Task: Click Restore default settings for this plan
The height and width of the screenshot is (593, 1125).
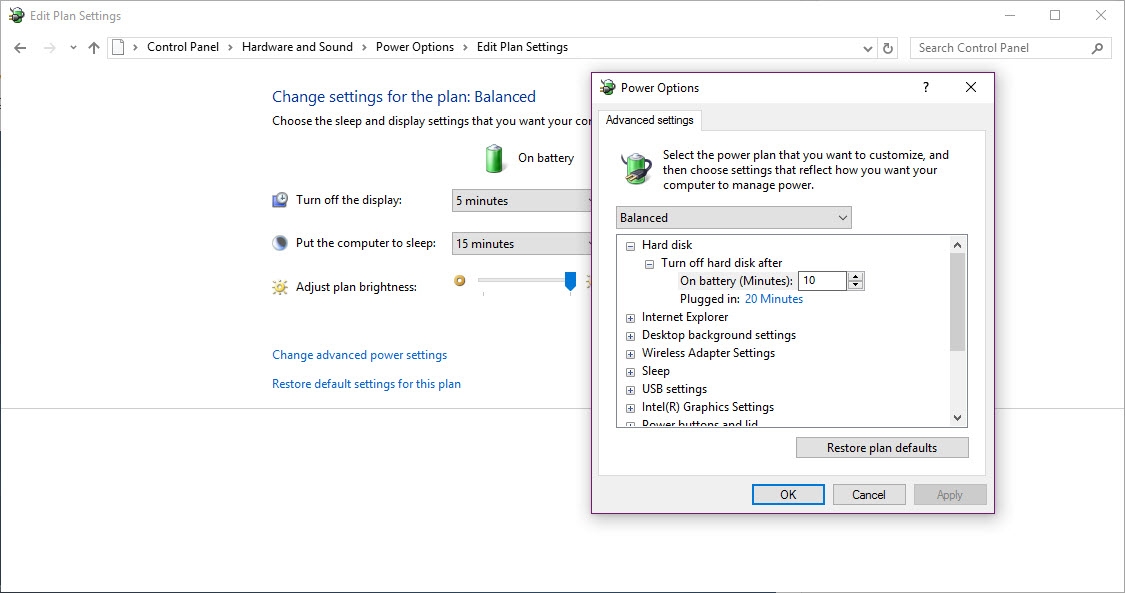Action: tap(367, 384)
